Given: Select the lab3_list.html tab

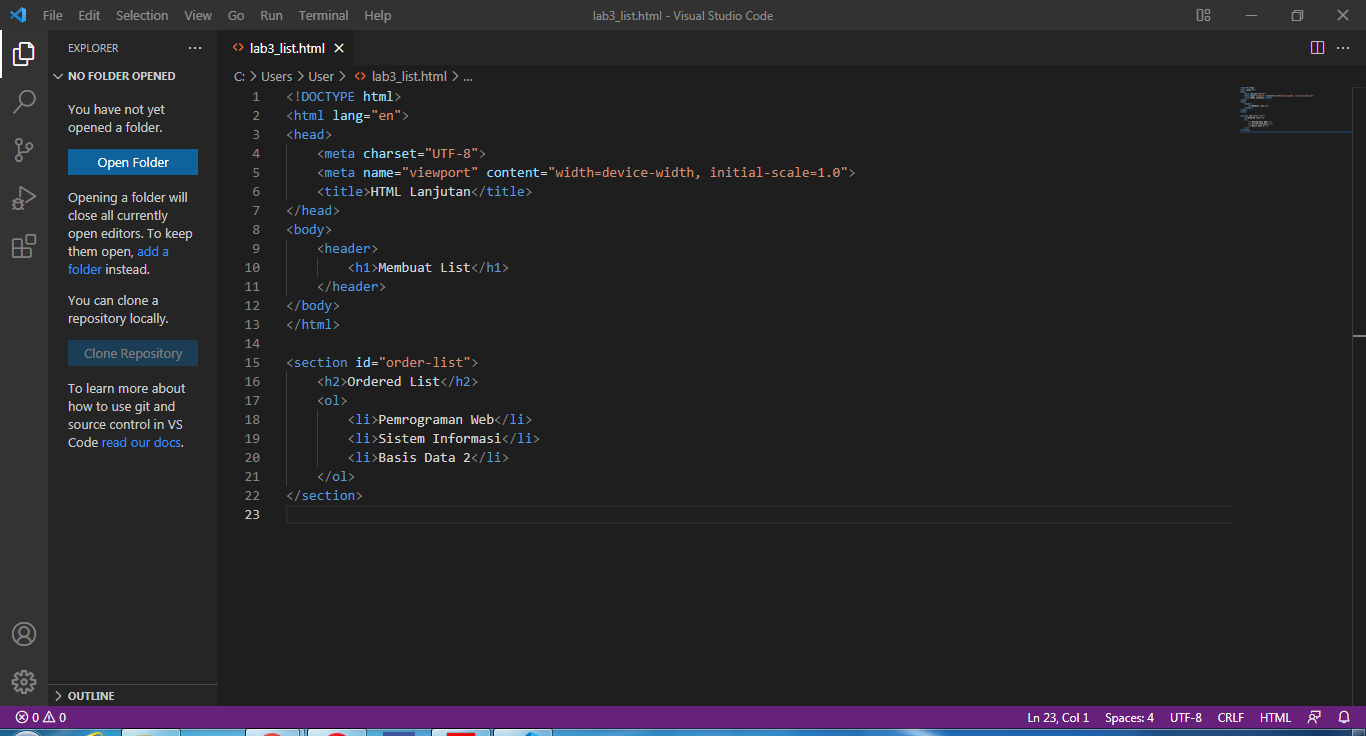Looking at the screenshot, I should pos(288,46).
